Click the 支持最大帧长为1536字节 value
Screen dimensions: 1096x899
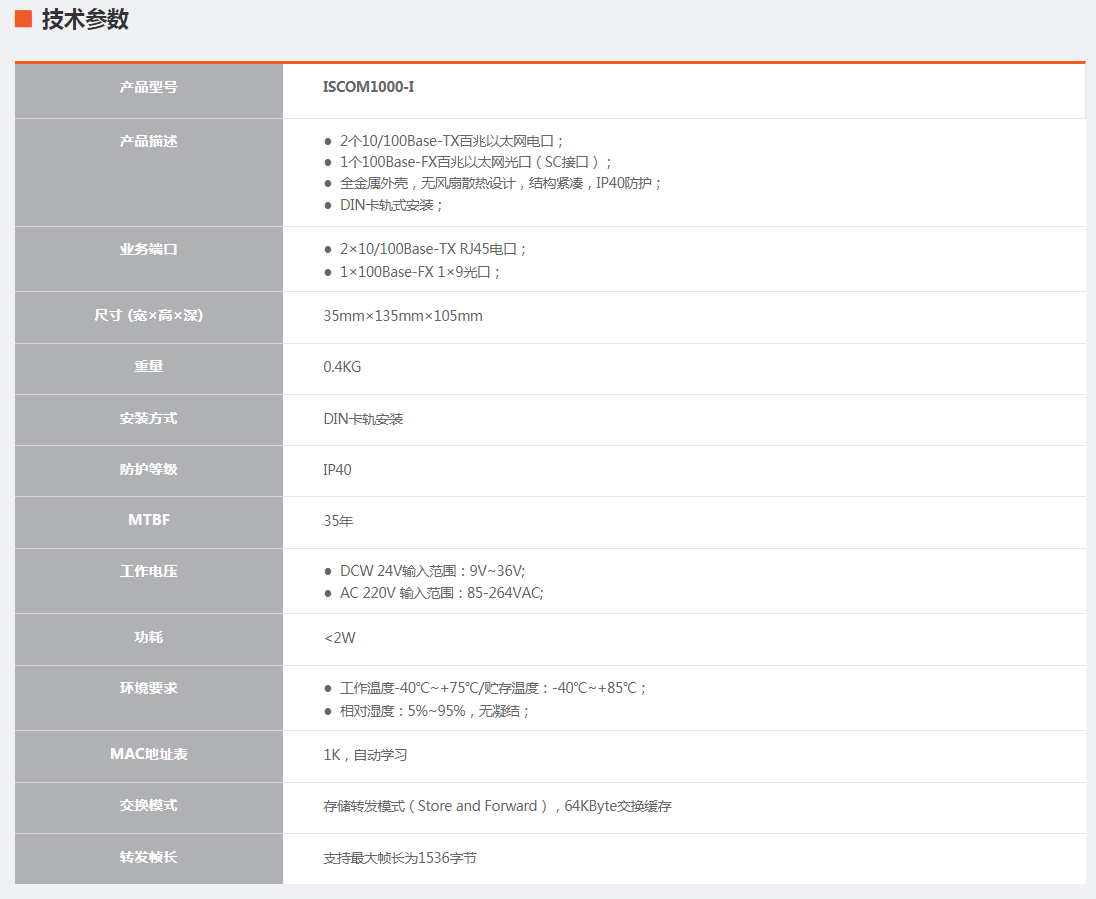[x=399, y=858]
